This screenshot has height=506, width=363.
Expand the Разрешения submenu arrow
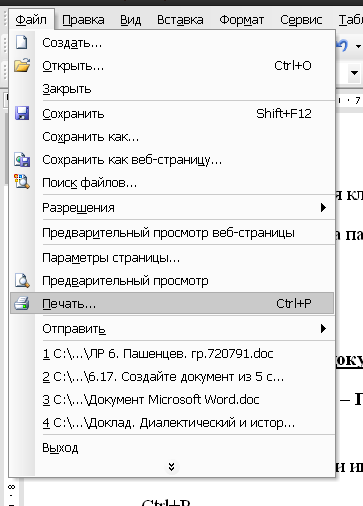[x=323, y=208]
